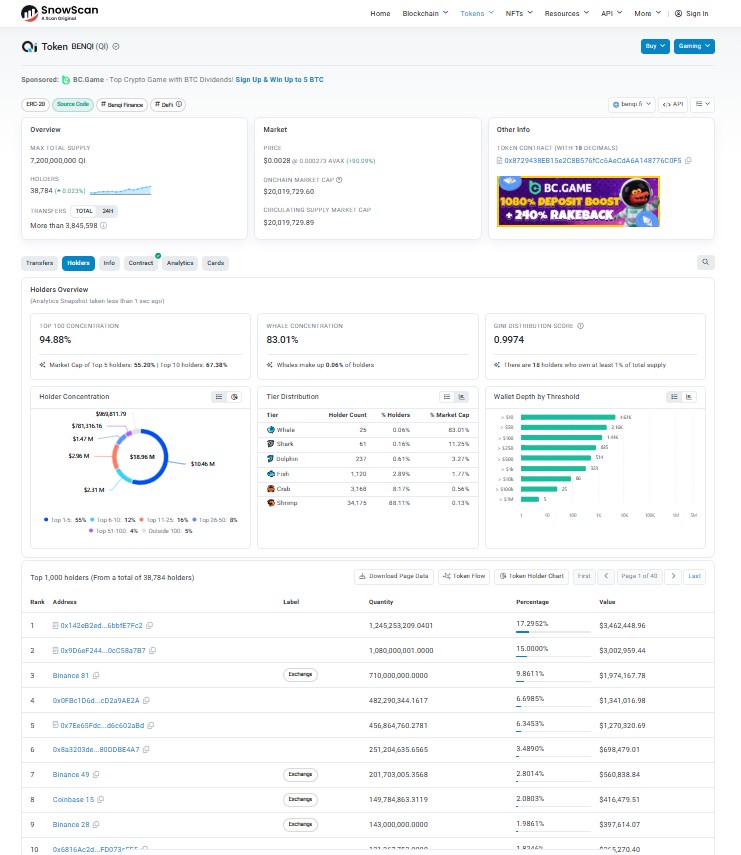Viewport: 741px width, 855px height.
Task: Select TOTAL transfers toggle
Action: pos(84,211)
